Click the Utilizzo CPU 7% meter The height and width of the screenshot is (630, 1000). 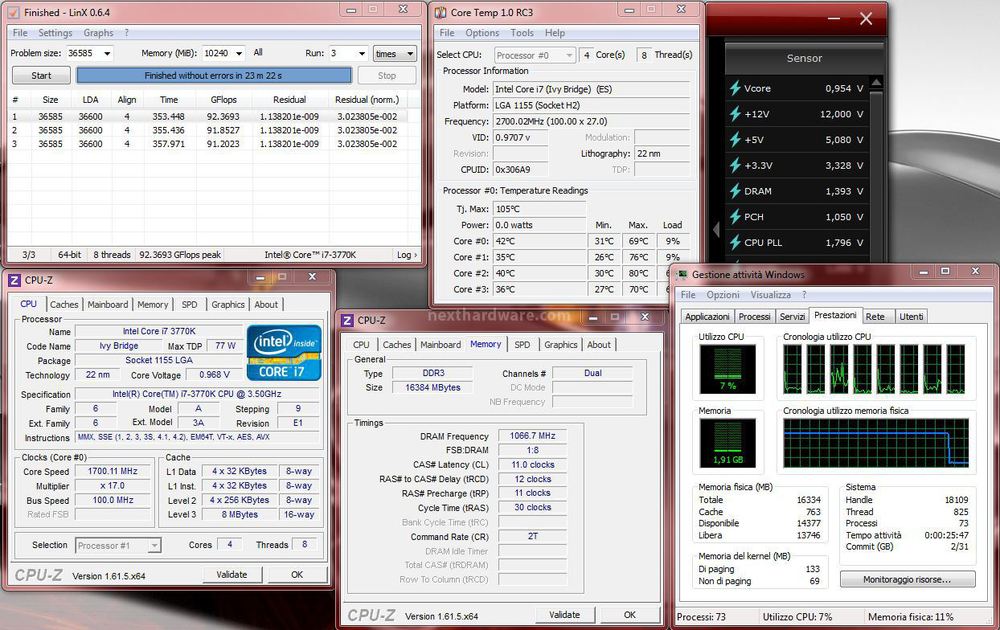coord(727,369)
